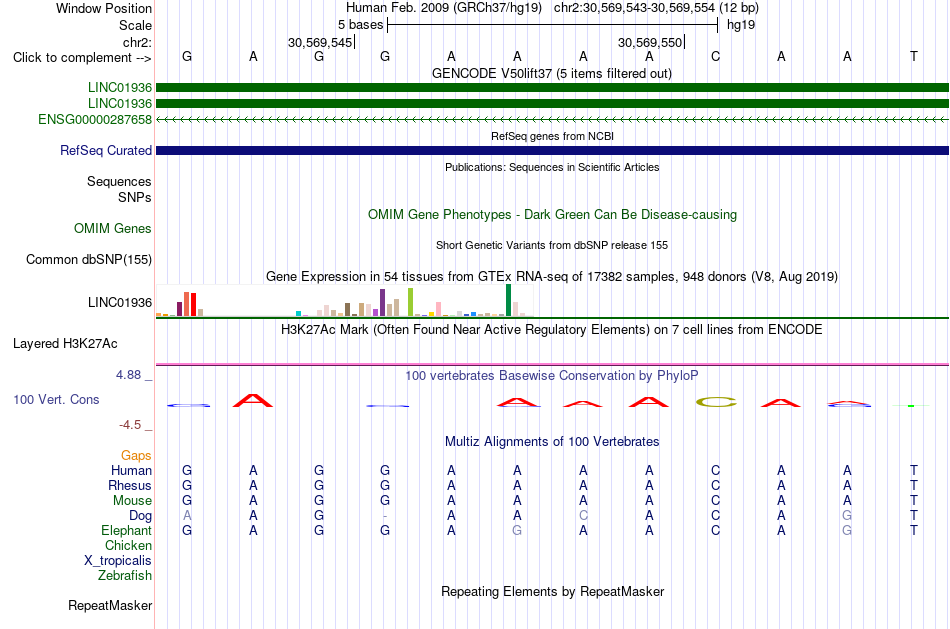Click the Common dbSNP(155) track label
The height and width of the screenshot is (629, 950).
click(x=88, y=259)
